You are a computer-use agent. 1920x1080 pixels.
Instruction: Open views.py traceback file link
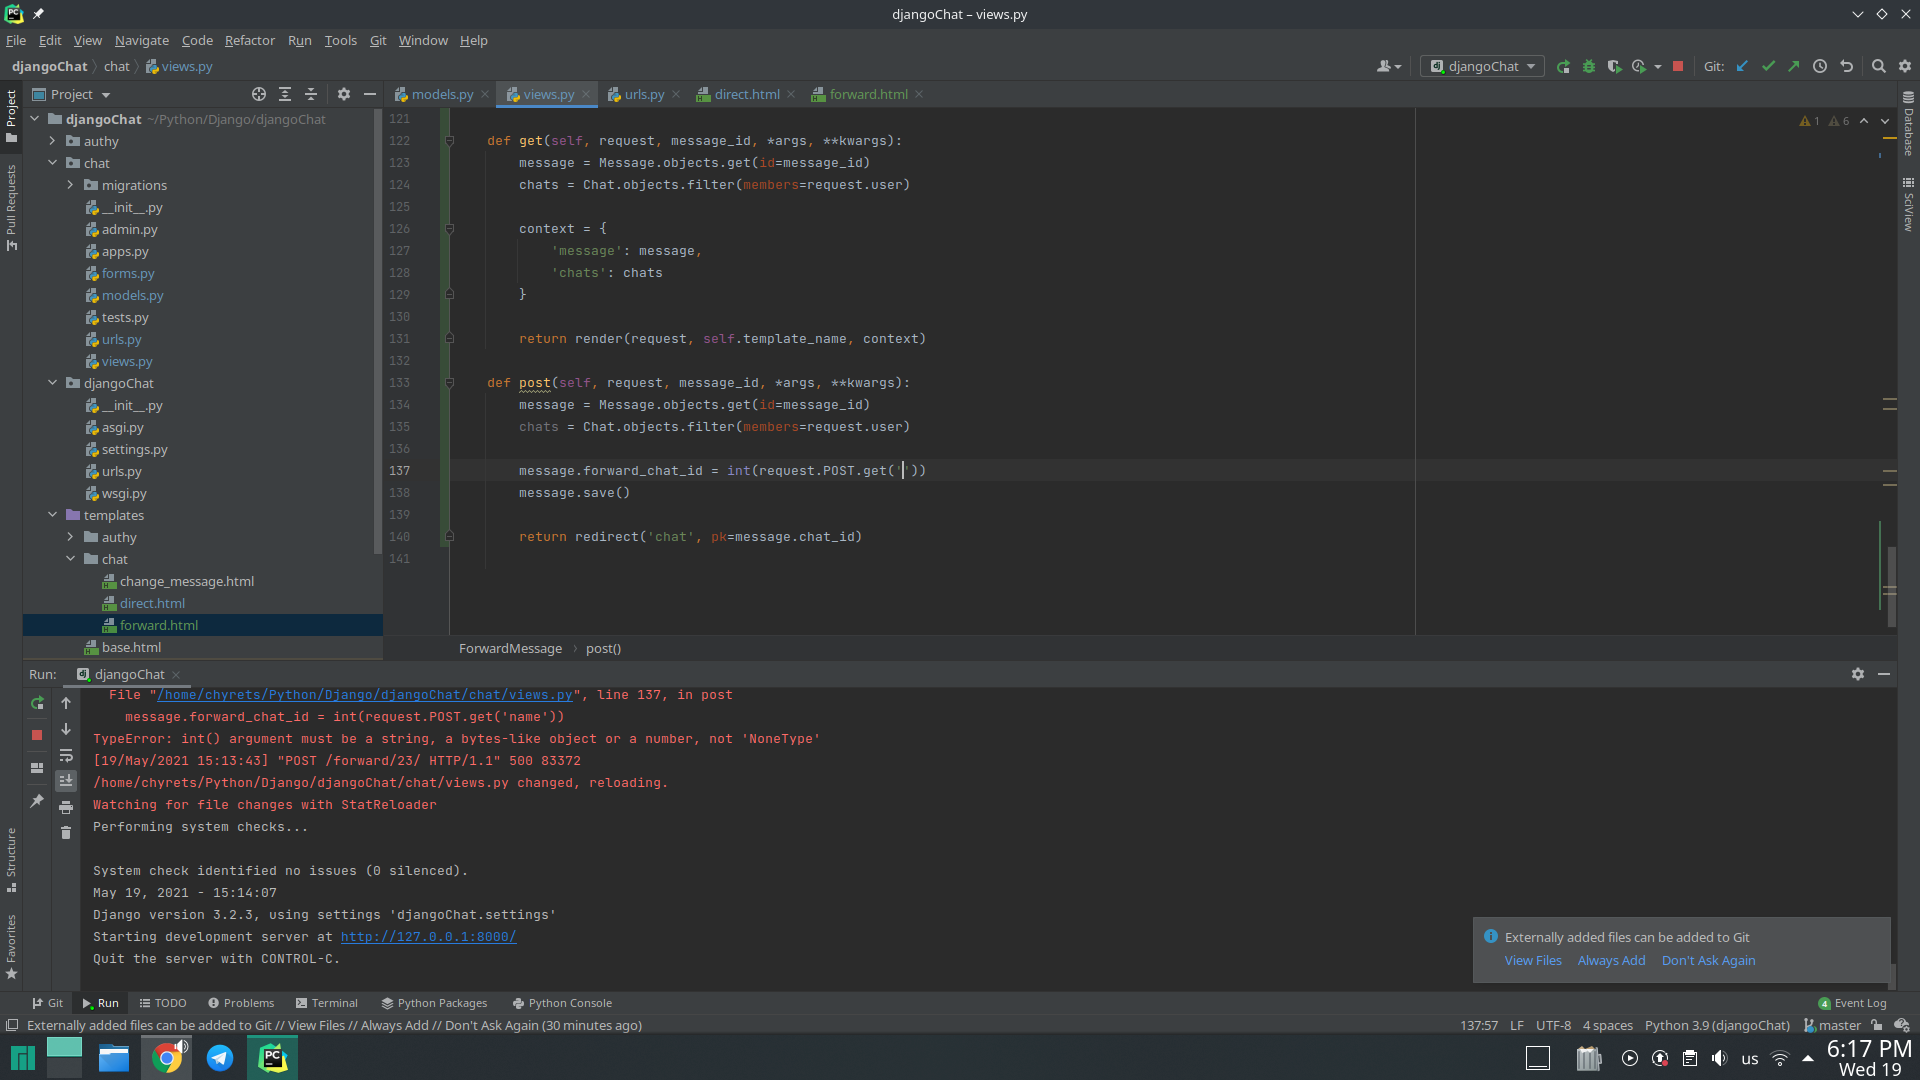click(364, 695)
